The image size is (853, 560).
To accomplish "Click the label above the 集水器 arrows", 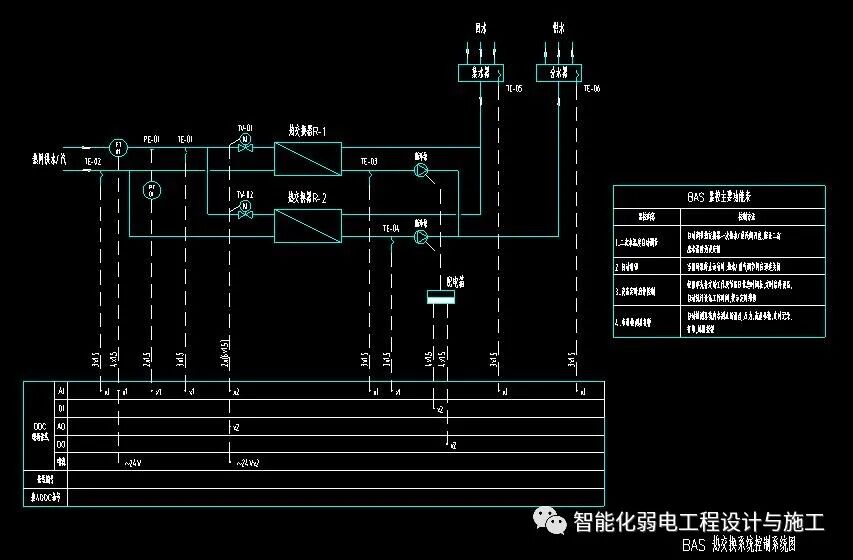I will tap(480, 28).
